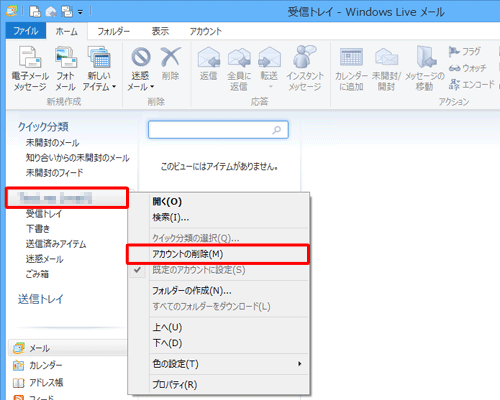Screen dimensions: 500x400
Task: Click the ウォッチ glasses icon
Action: point(454,68)
